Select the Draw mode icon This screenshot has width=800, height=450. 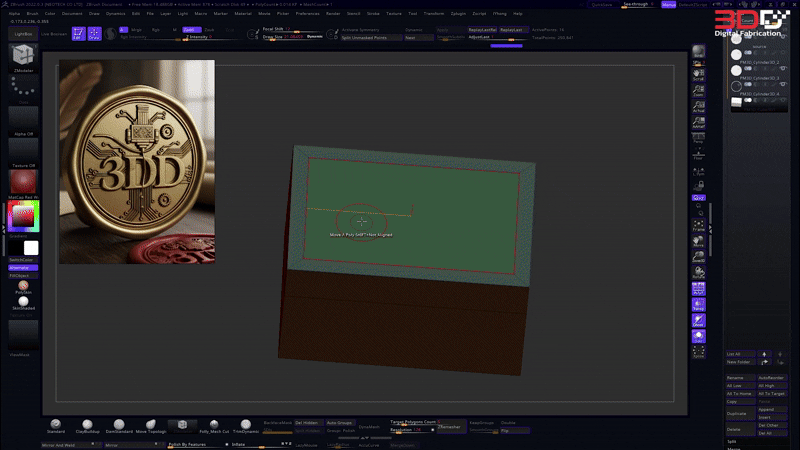[94, 33]
